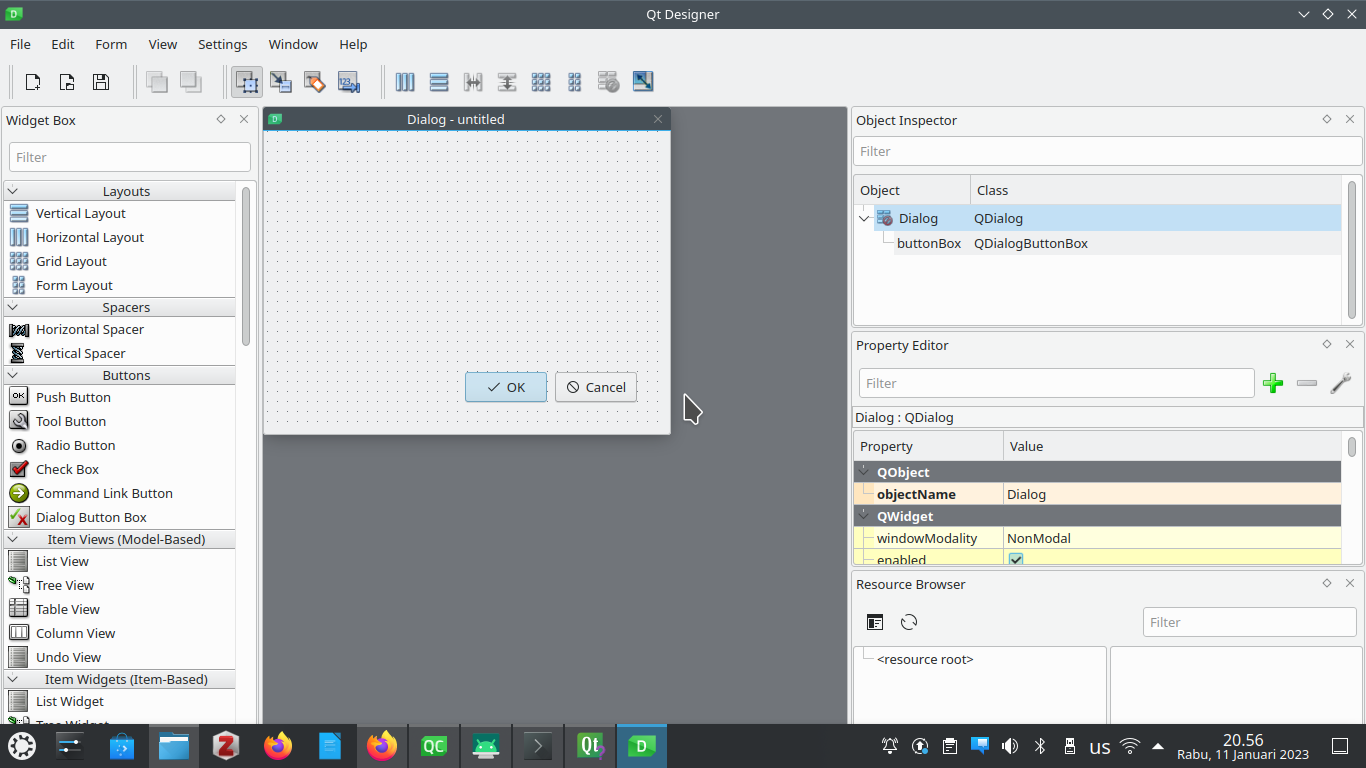
Task: Open the Settings menu
Action: [x=223, y=44]
